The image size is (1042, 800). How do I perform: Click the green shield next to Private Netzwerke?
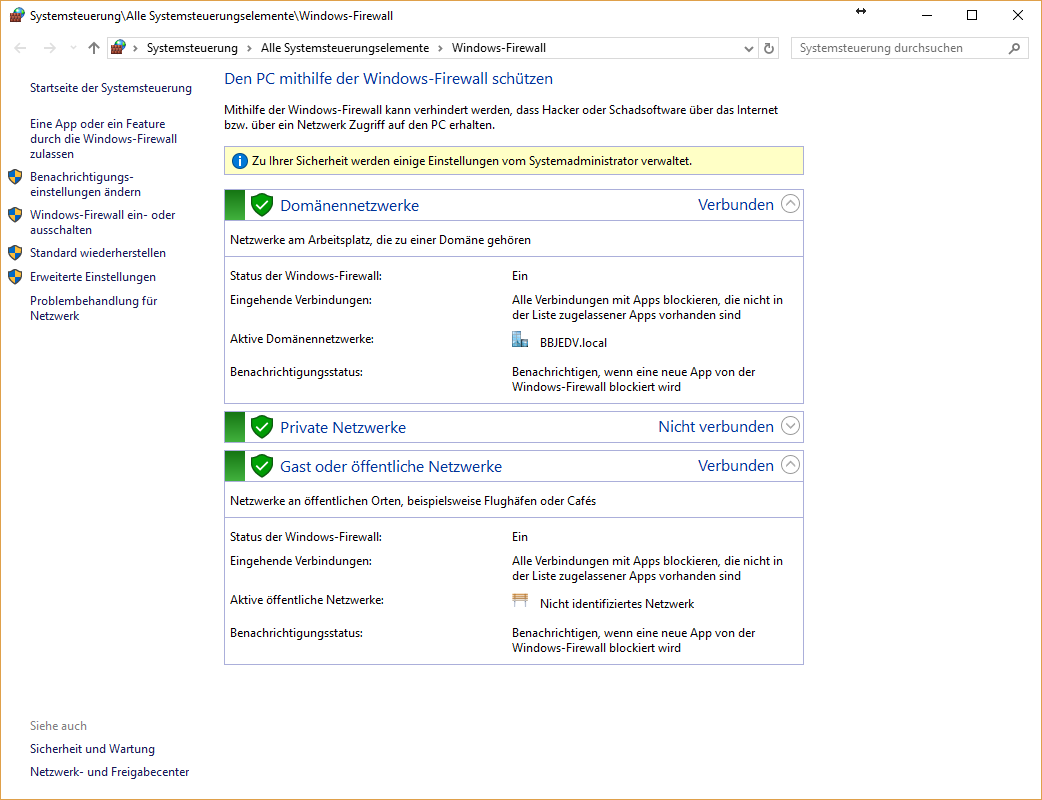[262, 427]
